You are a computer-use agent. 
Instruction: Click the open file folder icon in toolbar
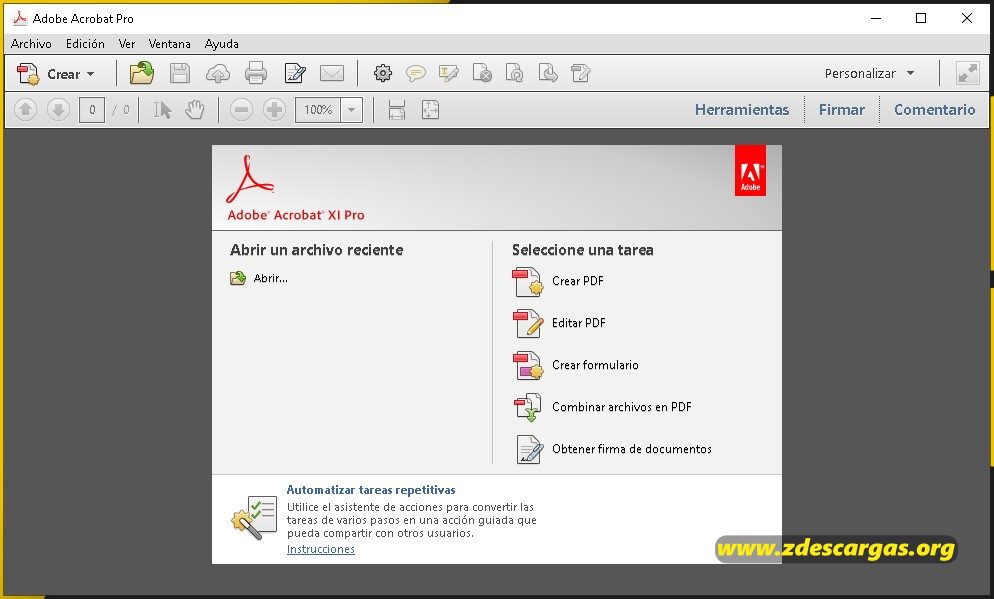coord(142,74)
